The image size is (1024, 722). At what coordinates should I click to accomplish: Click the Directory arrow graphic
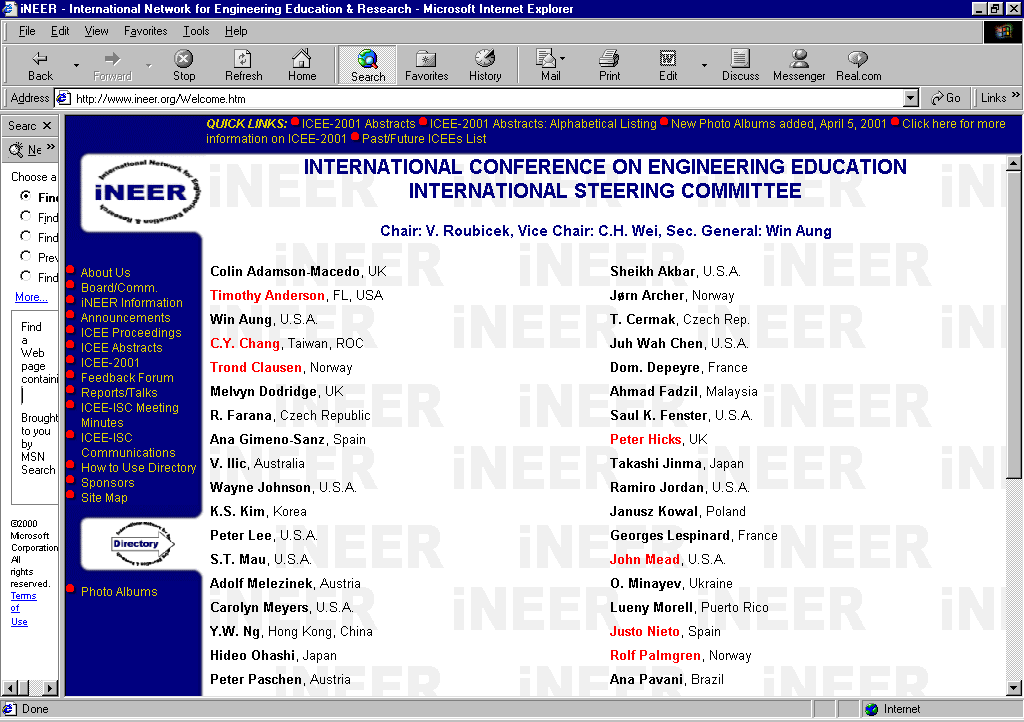coord(143,543)
